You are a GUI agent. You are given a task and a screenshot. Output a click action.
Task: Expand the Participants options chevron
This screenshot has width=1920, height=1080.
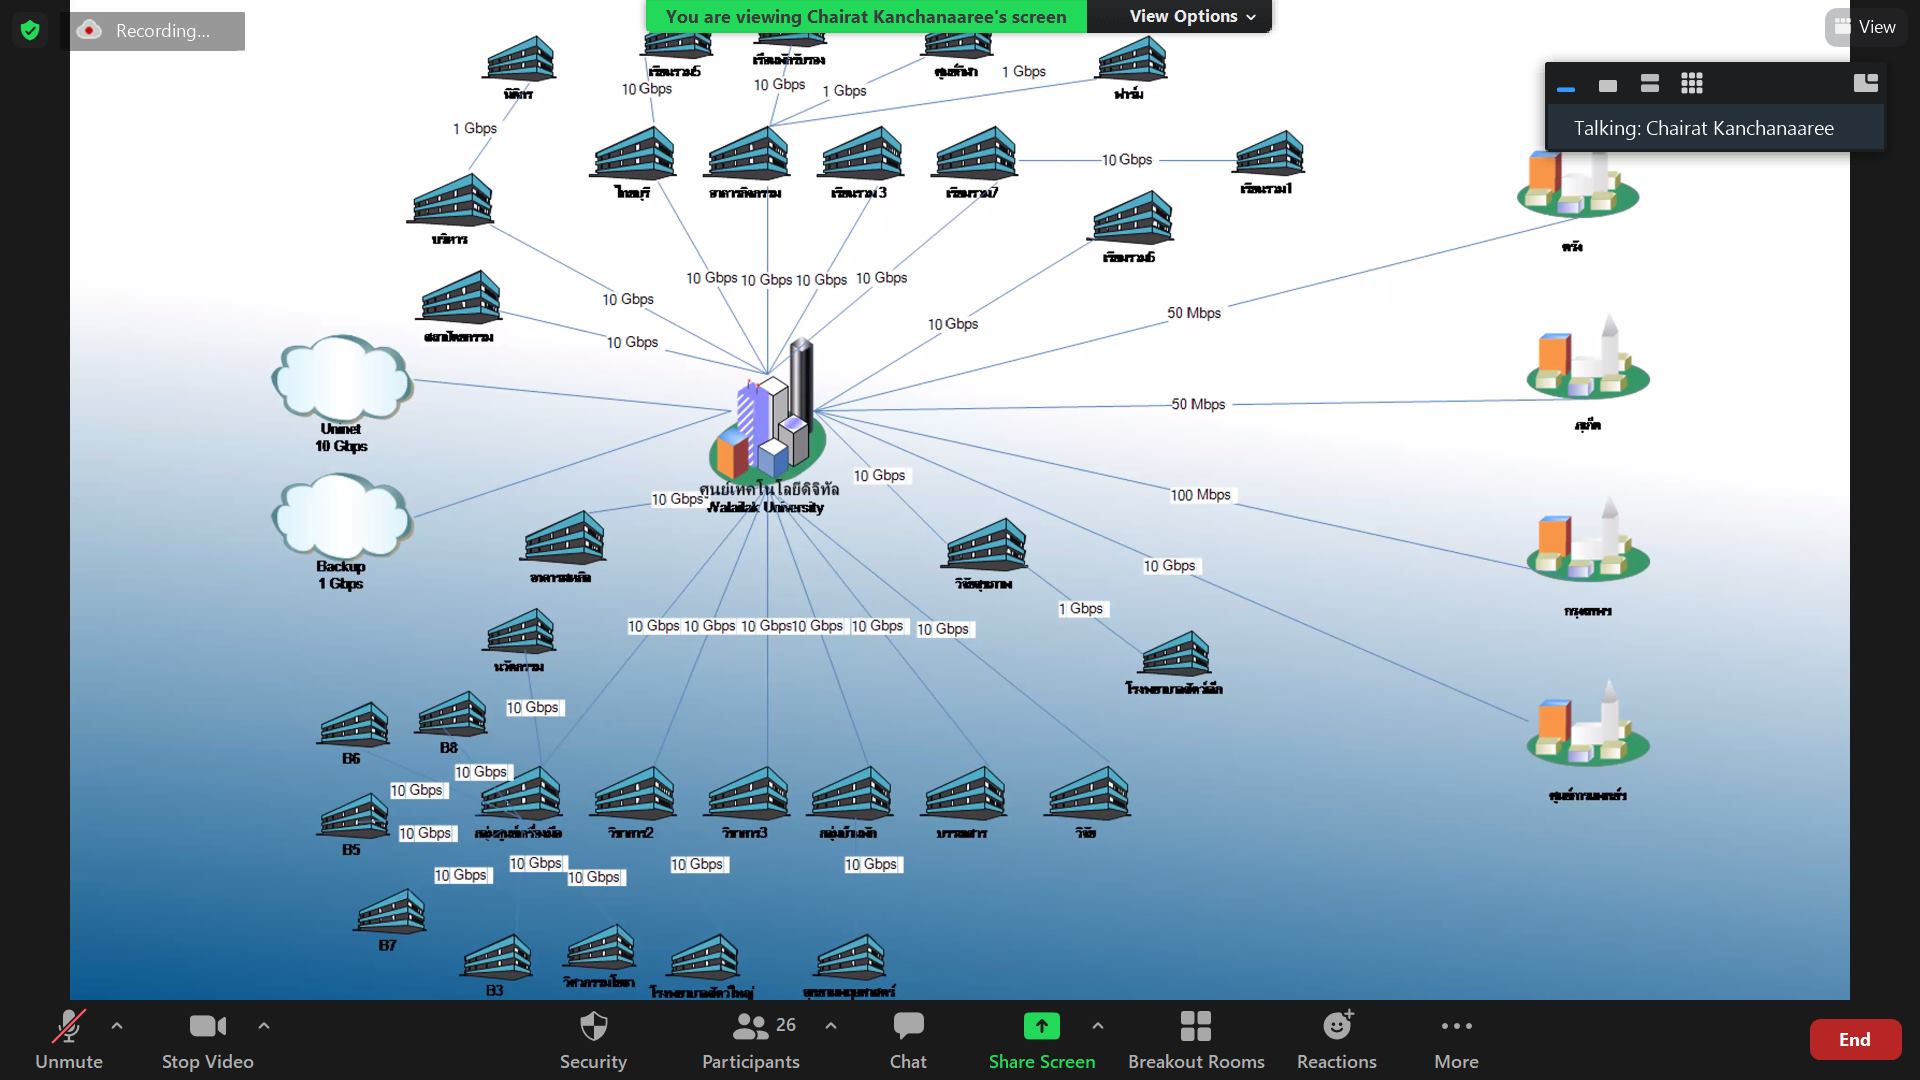pos(831,1026)
